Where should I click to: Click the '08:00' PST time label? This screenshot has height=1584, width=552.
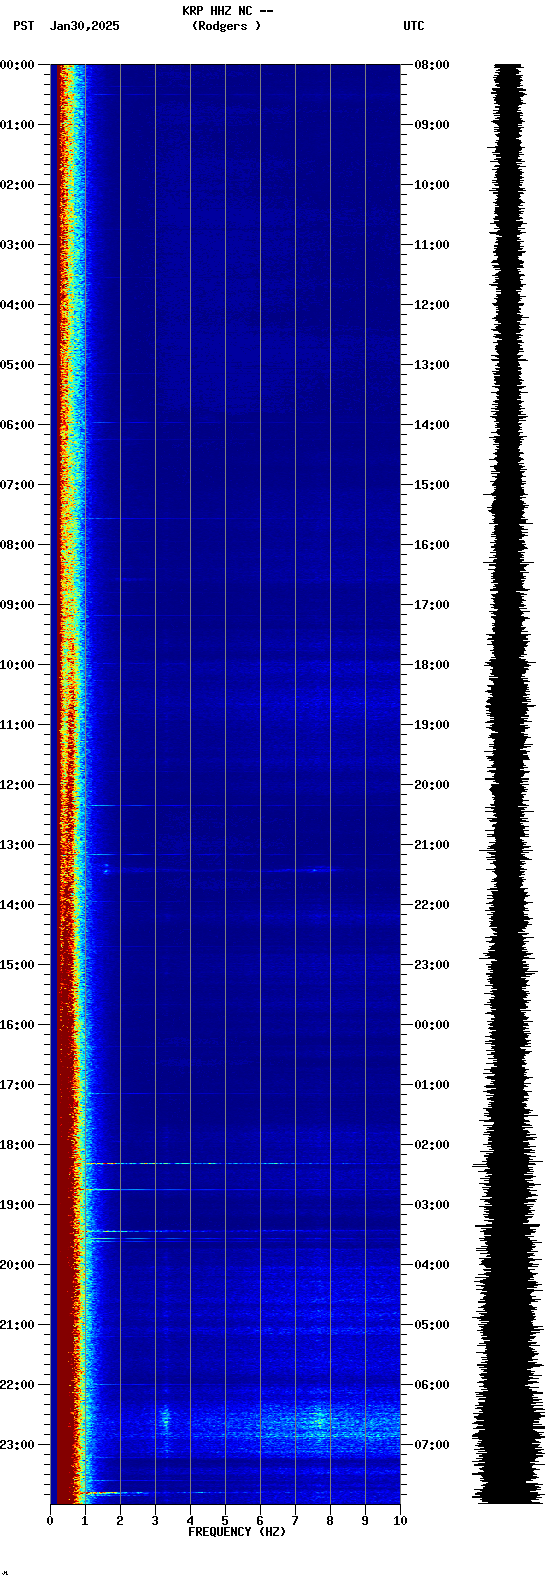[x=17, y=545]
